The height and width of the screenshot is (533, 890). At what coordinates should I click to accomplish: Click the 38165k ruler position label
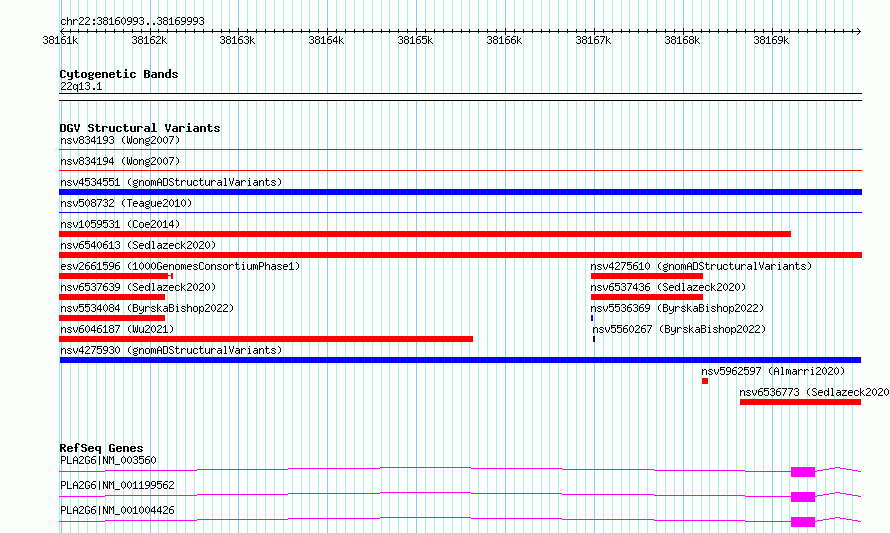(x=415, y=40)
